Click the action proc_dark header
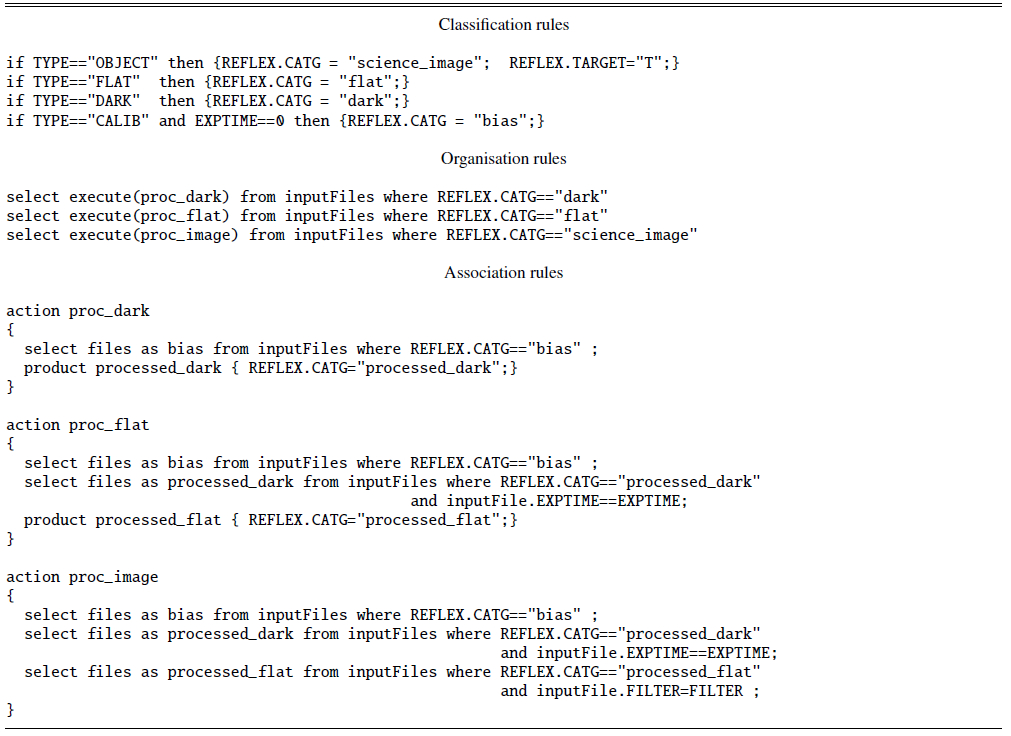The image size is (1011, 736). click(78, 311)
